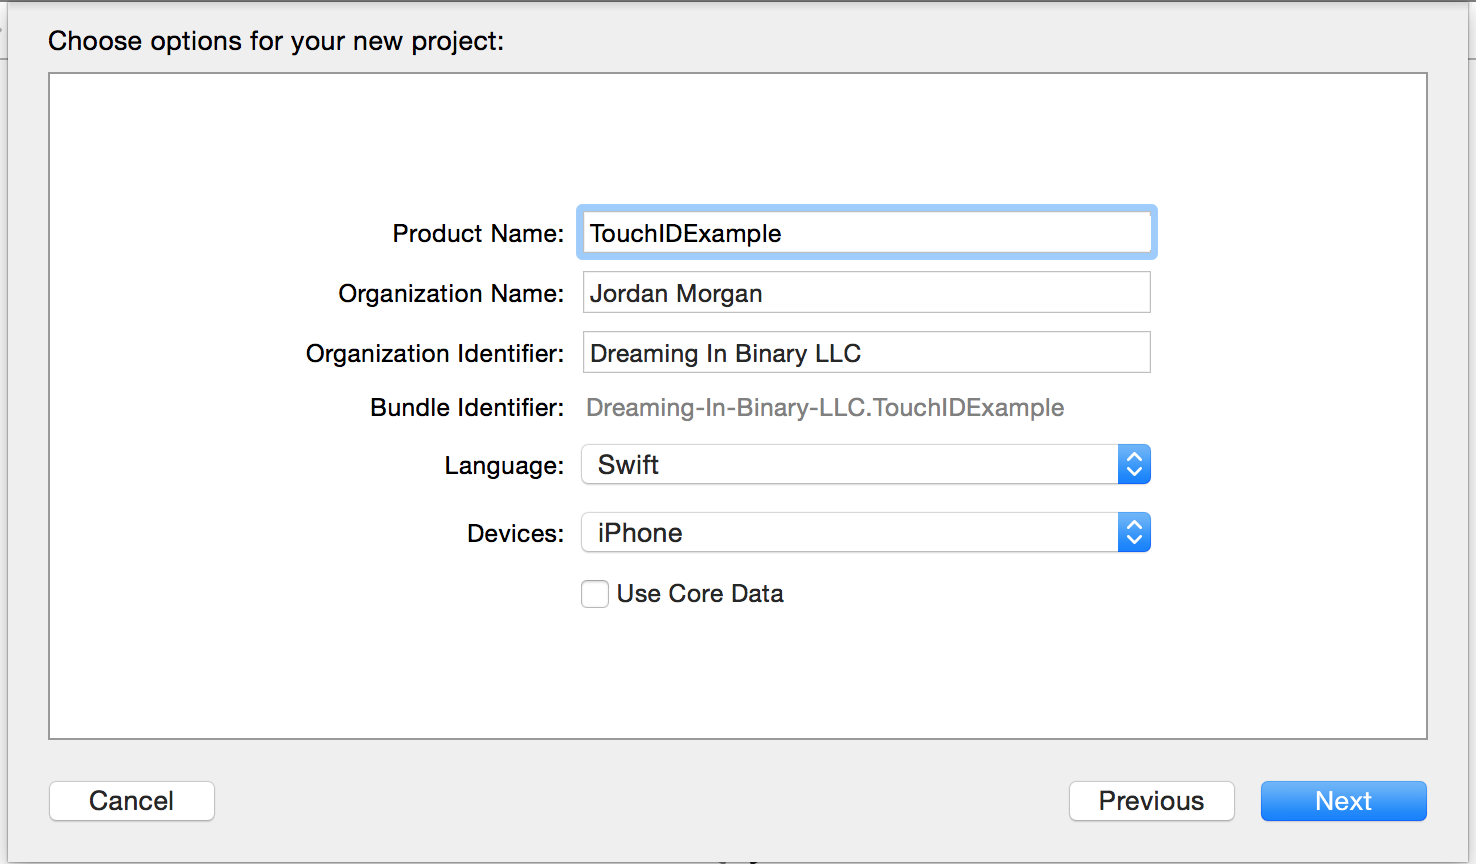Click the Use Core Data label
Image resolution: width=1476 pixels, height=864 pixels.
[x=699, y=593]
